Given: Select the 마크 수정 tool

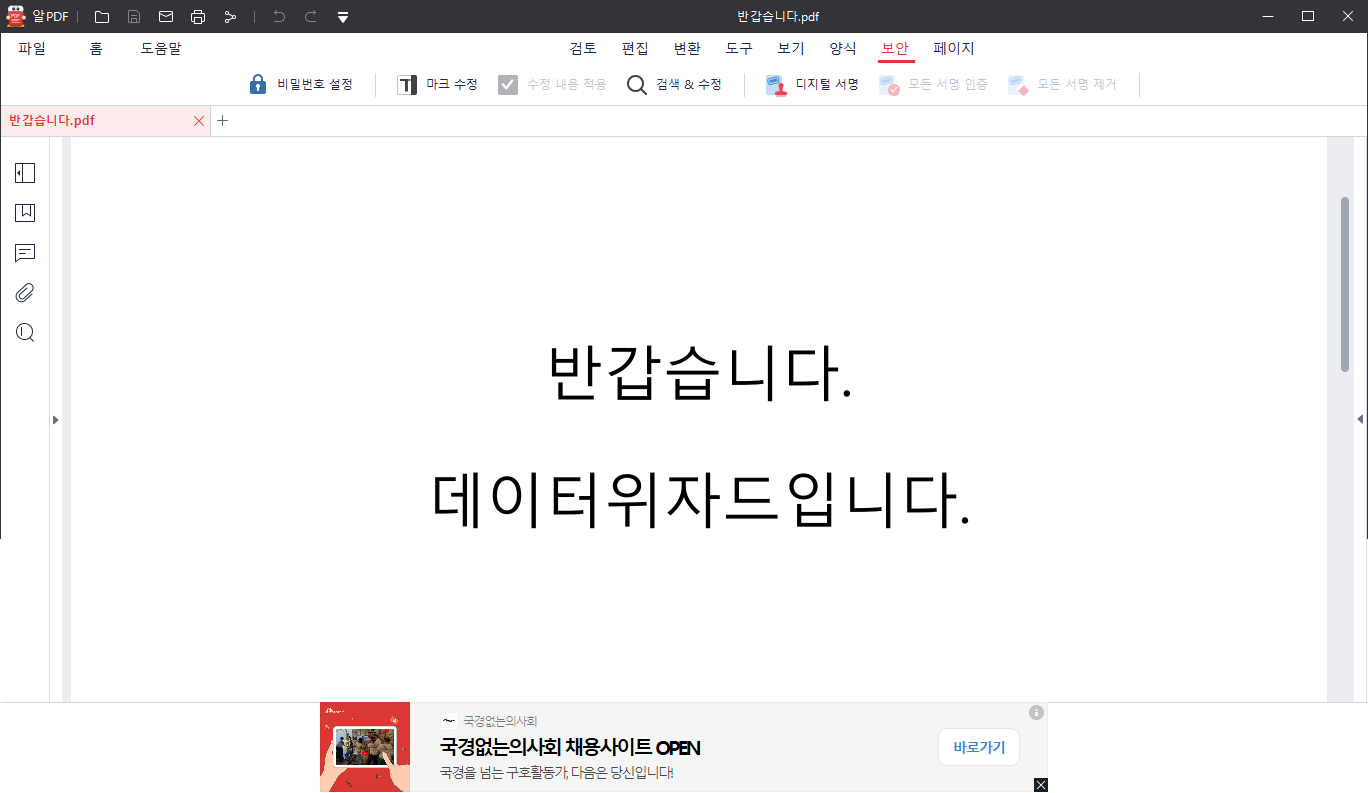Looking at the screenshot, I should click(x=436, y=84).
